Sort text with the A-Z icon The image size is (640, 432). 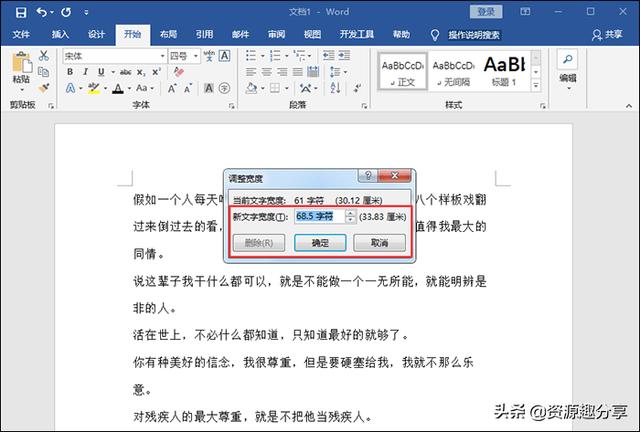pos(335,88)
